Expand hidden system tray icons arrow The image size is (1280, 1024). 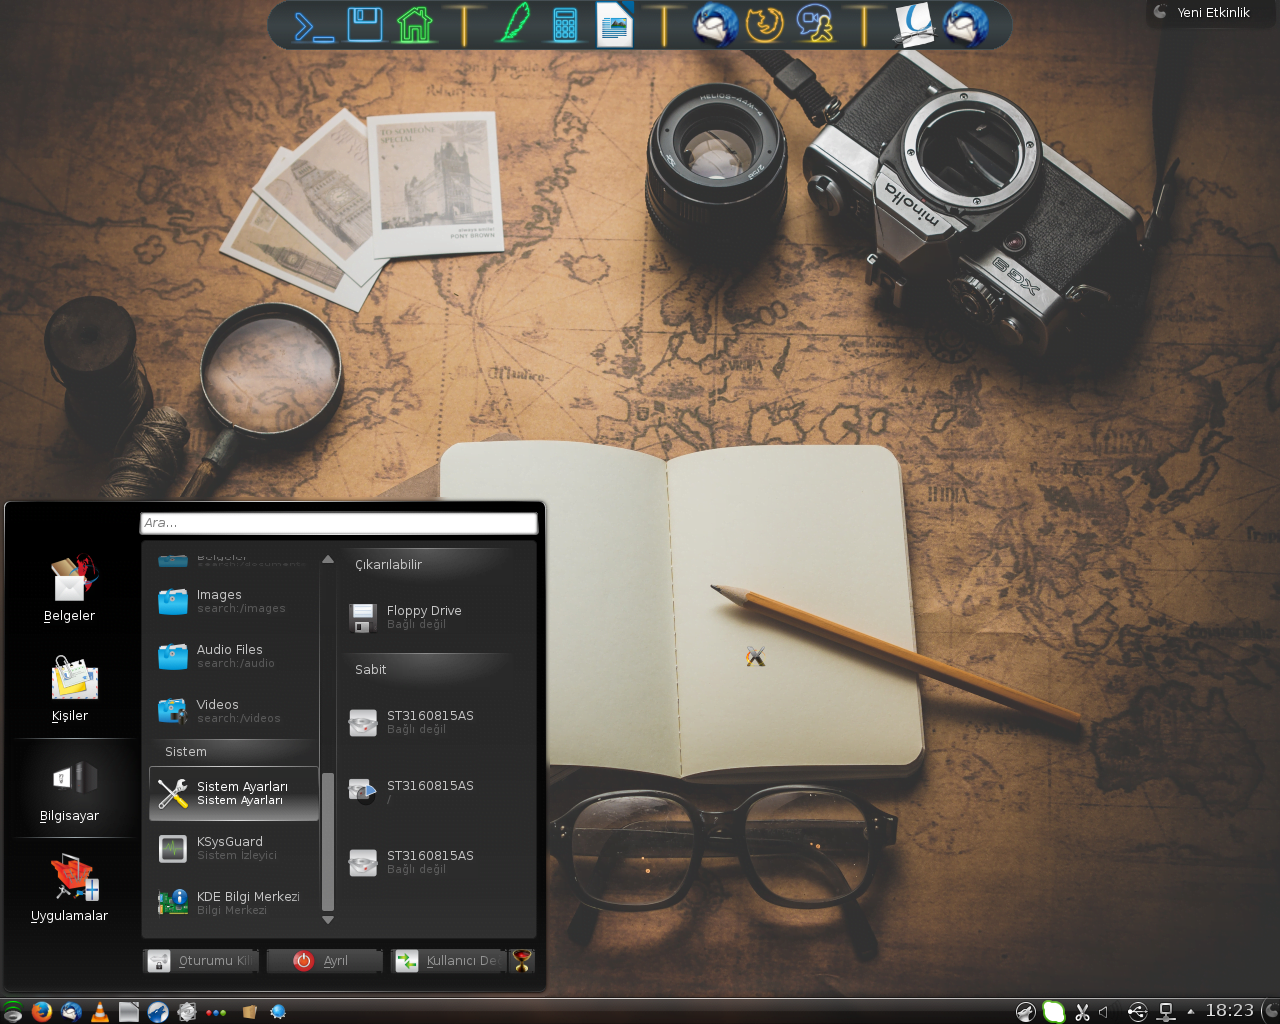click(1190, 1012)
